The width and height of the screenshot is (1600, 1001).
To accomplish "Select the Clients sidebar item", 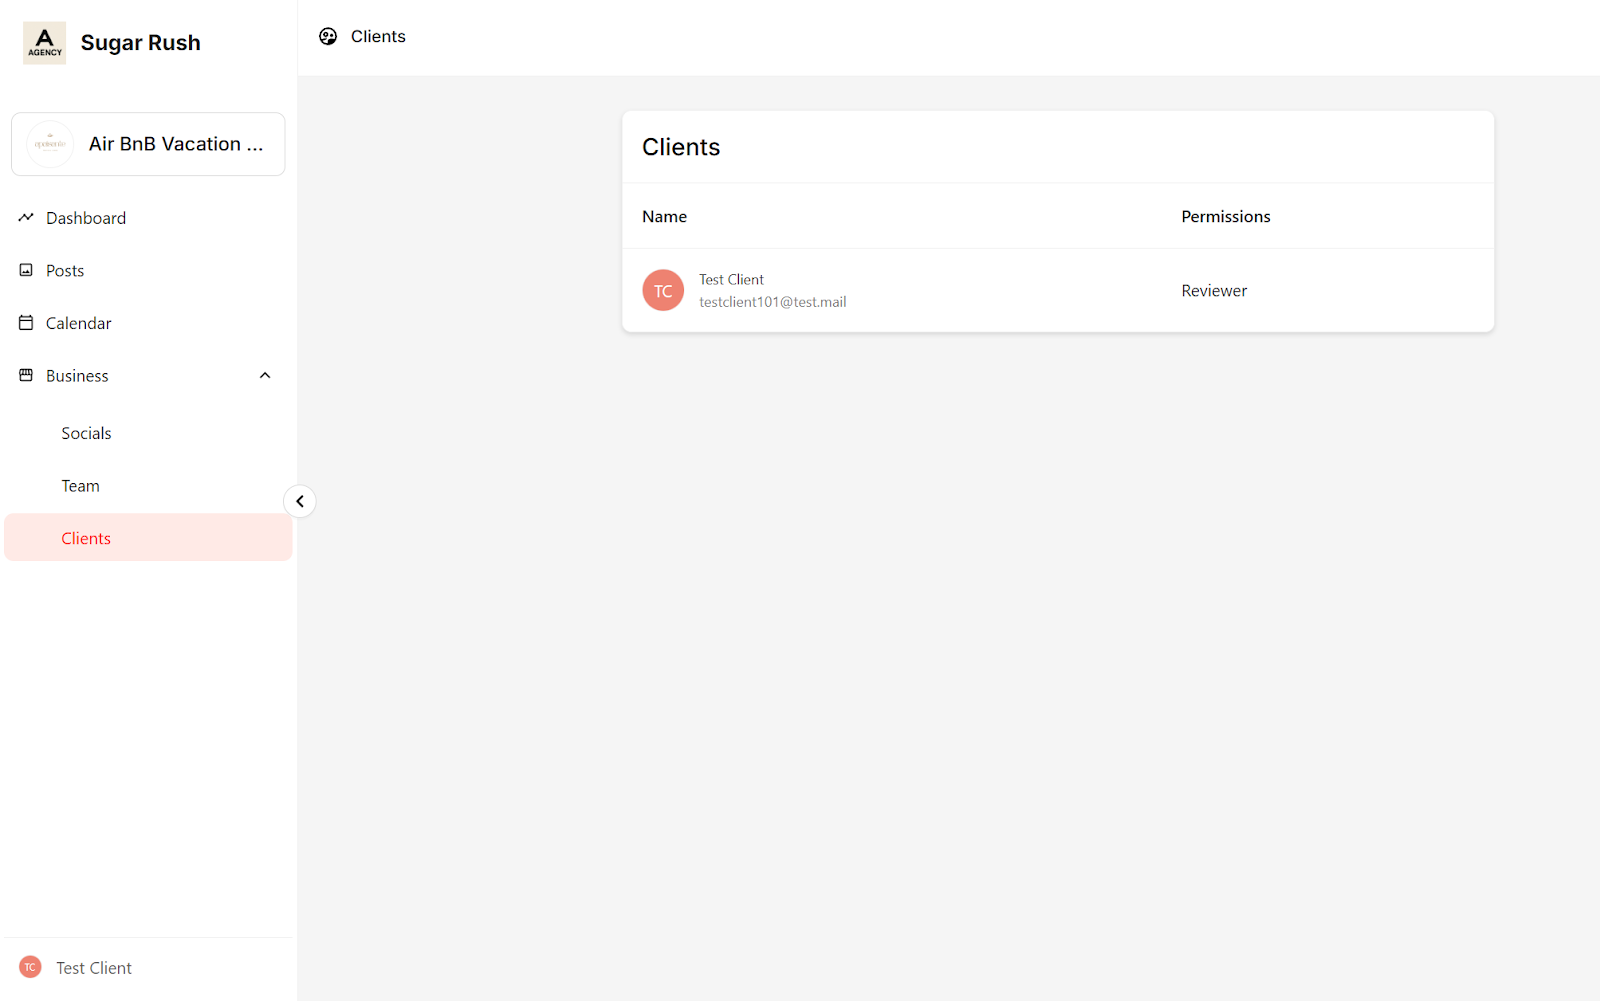I will (x=86, y=538).
